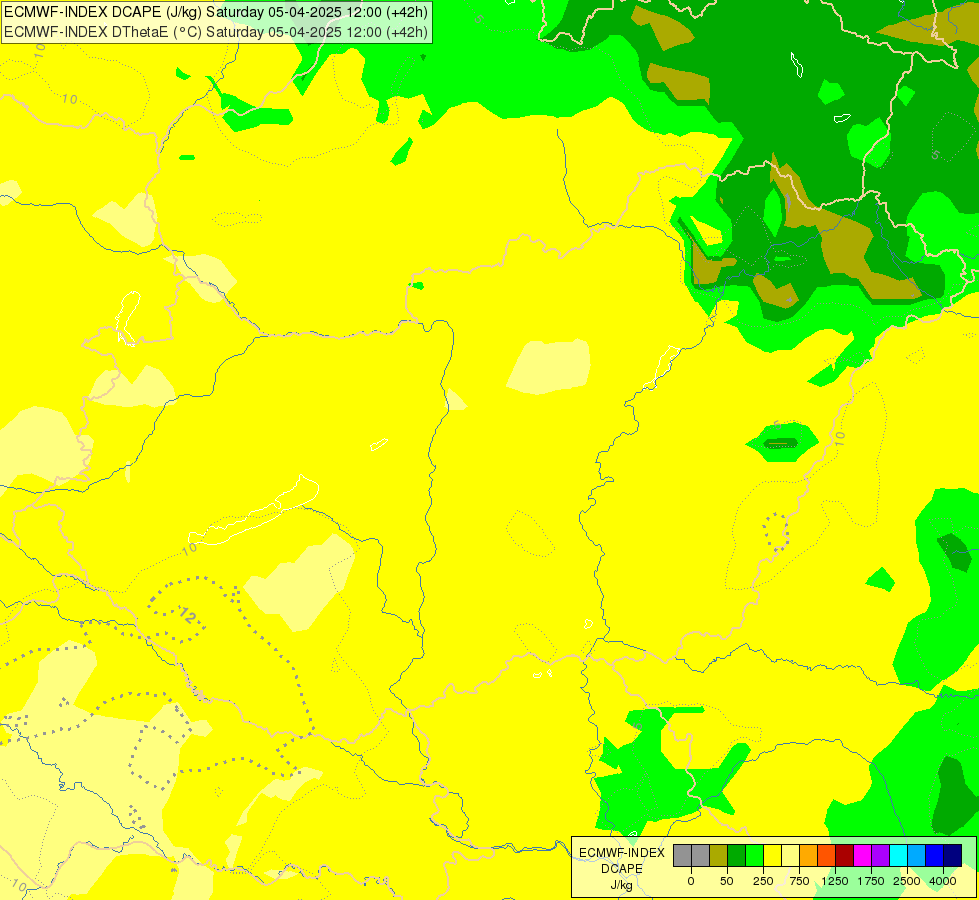Click the '750' legend scale label
979x900 pixels.
pos(799,881)
